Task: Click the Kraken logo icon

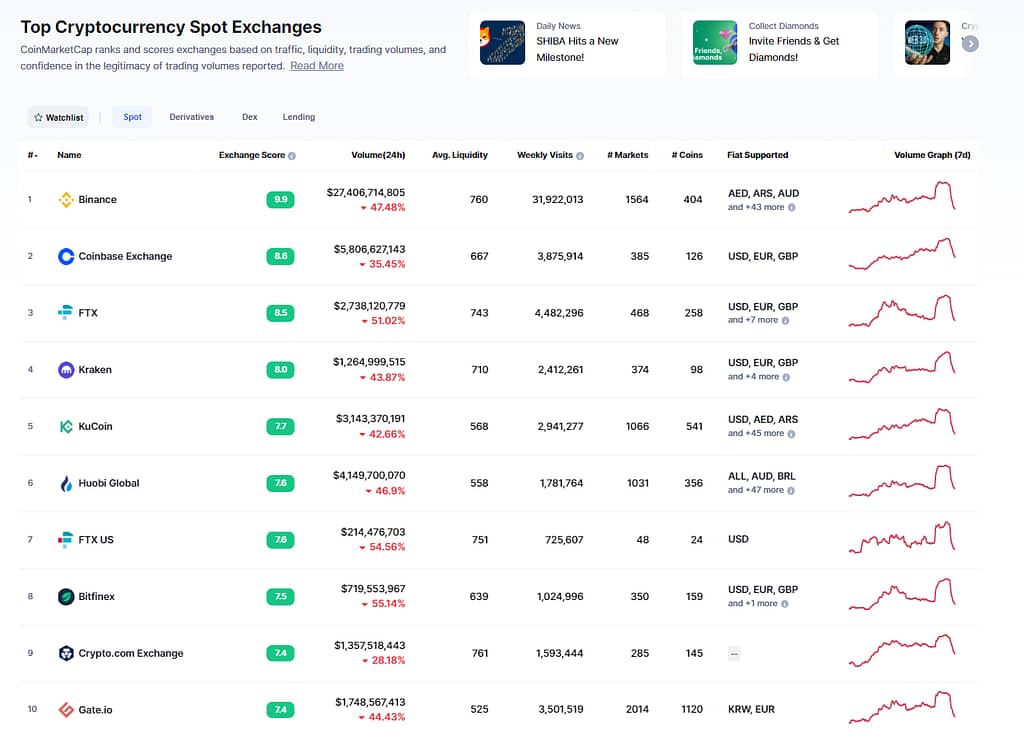Action: pyautogui.click(x=66, y=370)
